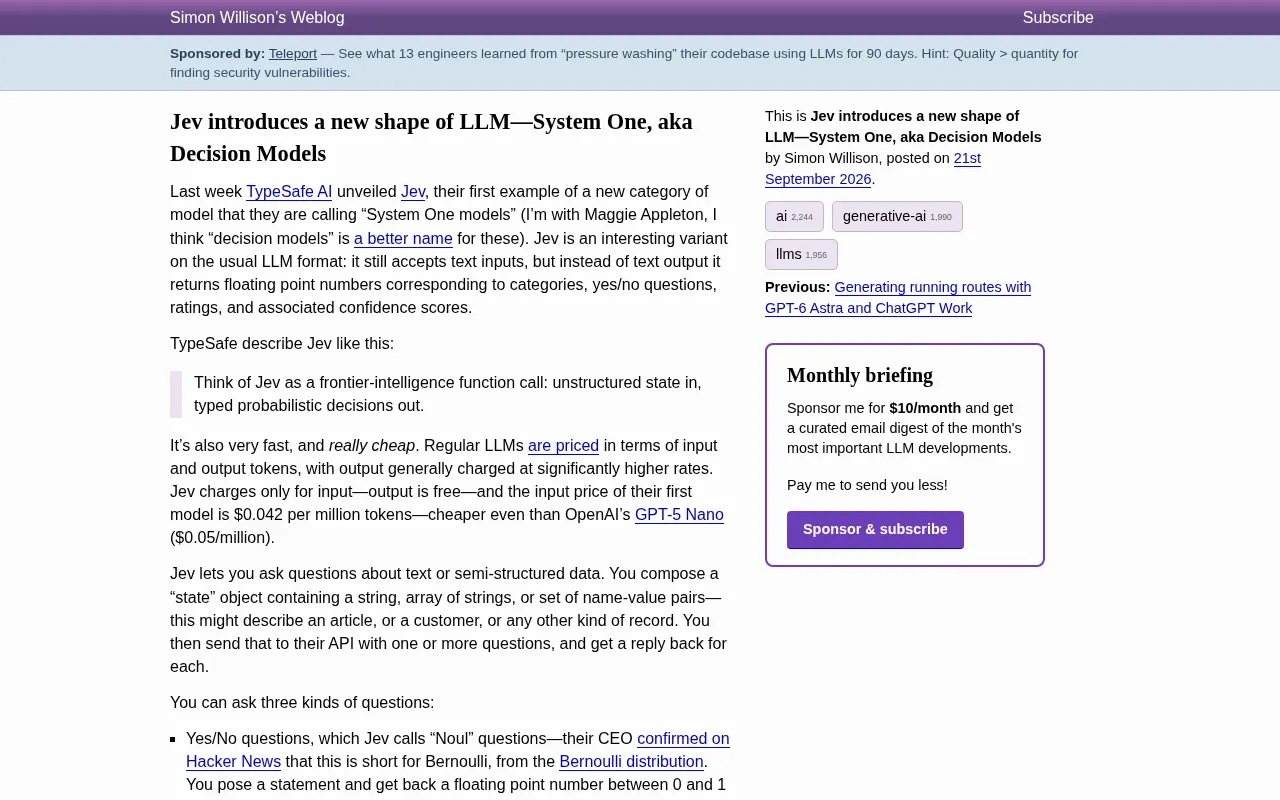The height and width of the screenshot is (800, 1280).
Task: Click the "Previous:" label in sidebar
Action: tap(798, 287)
